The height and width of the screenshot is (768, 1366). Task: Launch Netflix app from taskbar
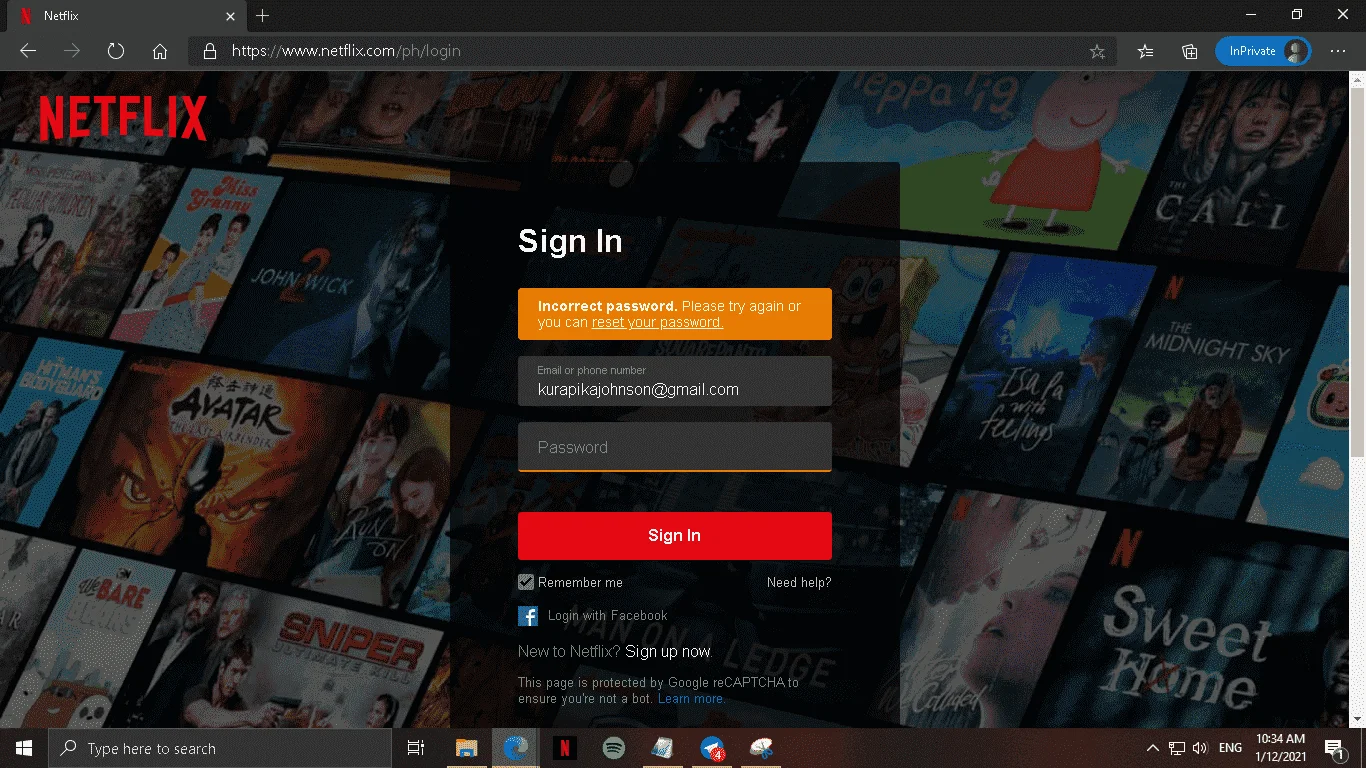click(564, 748)
